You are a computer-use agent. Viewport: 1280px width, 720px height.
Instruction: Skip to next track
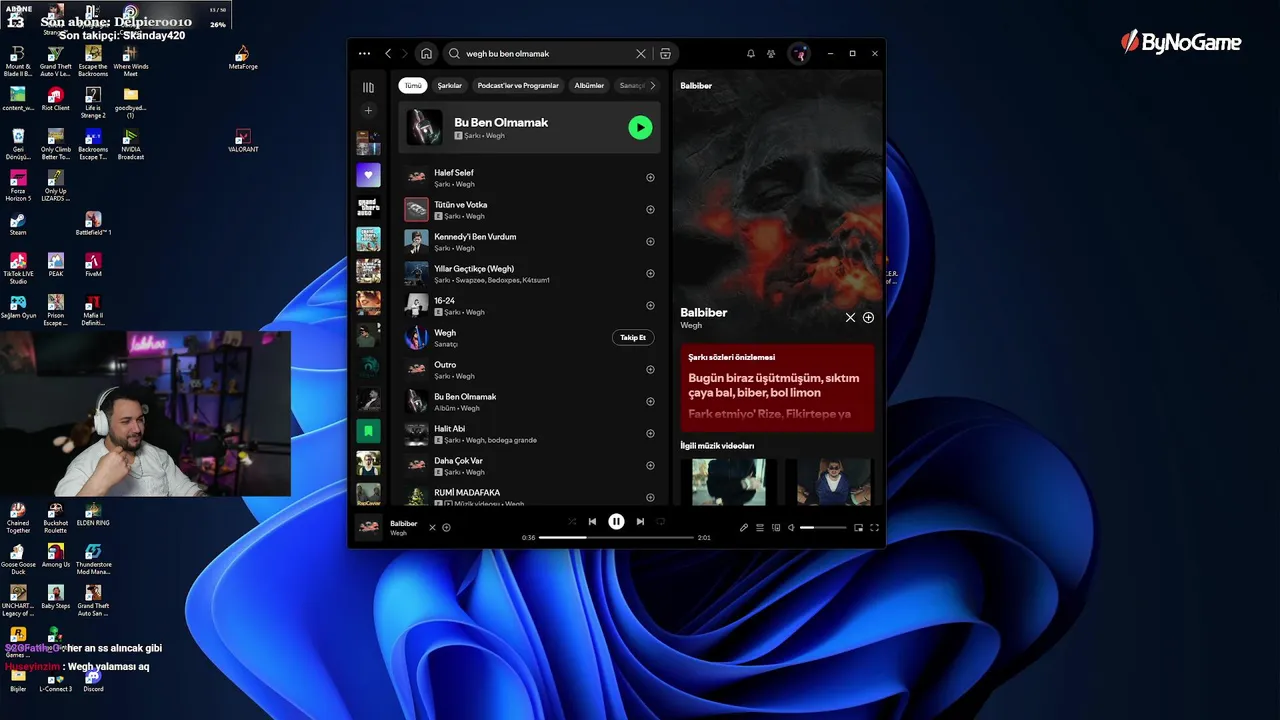coord(640,521)
